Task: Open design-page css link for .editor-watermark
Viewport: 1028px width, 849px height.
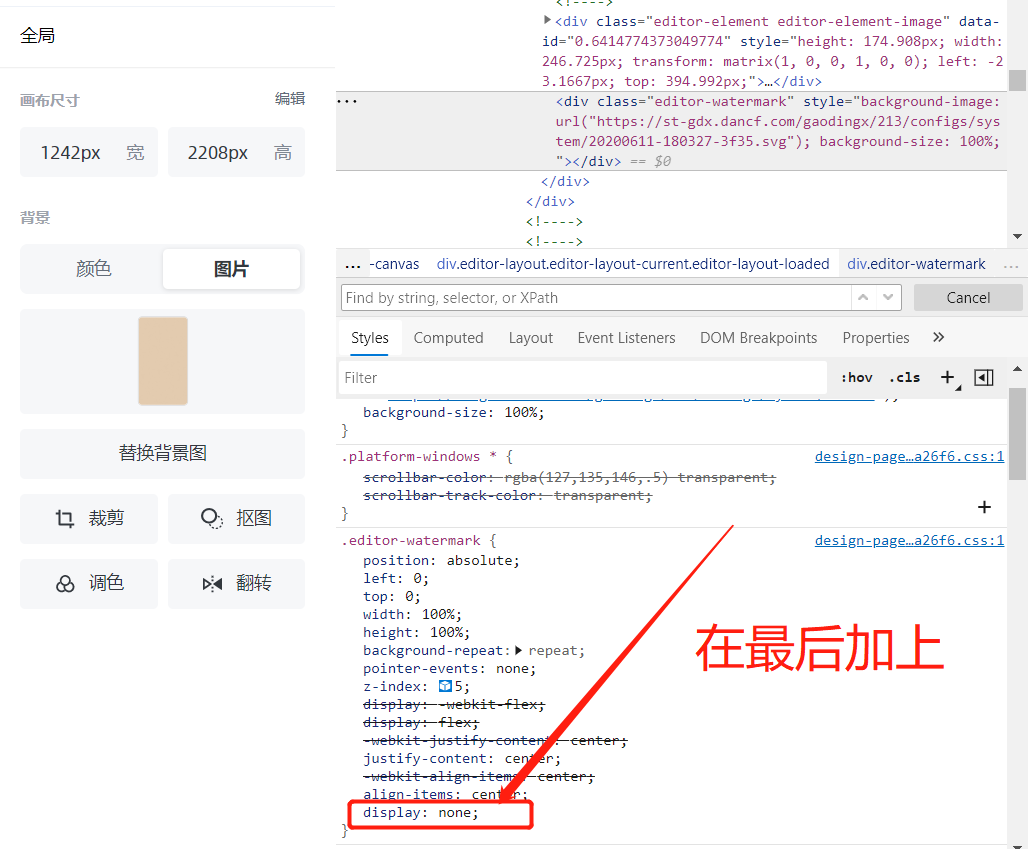Action: tap(909, 540)
